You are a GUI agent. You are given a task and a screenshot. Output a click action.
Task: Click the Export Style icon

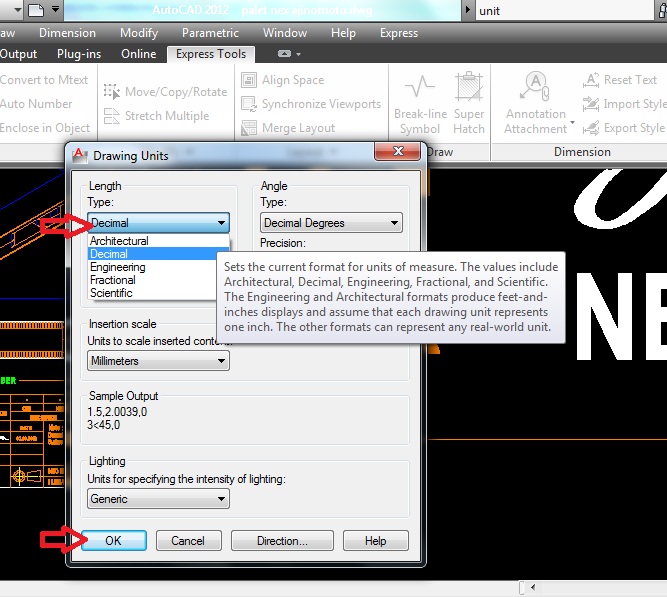591,128
